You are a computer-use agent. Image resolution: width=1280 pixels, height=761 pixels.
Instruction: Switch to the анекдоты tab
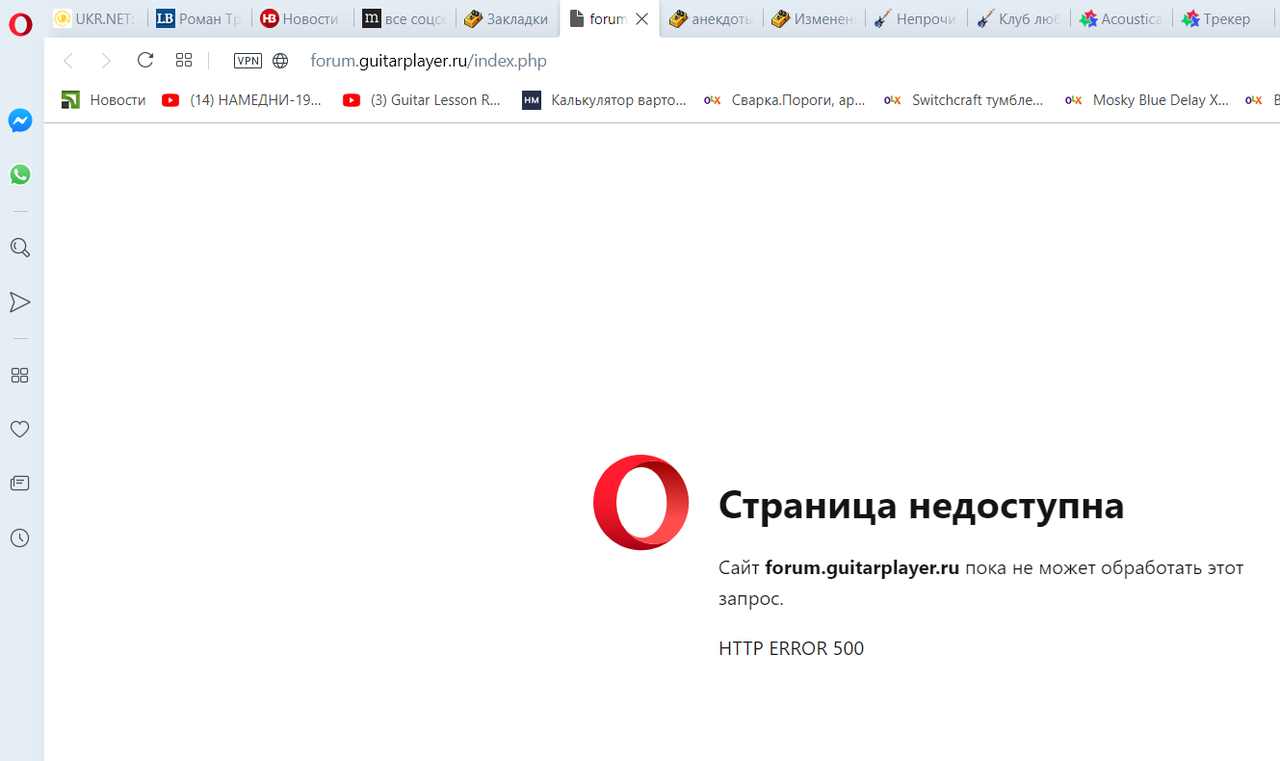tap(711, 19)
